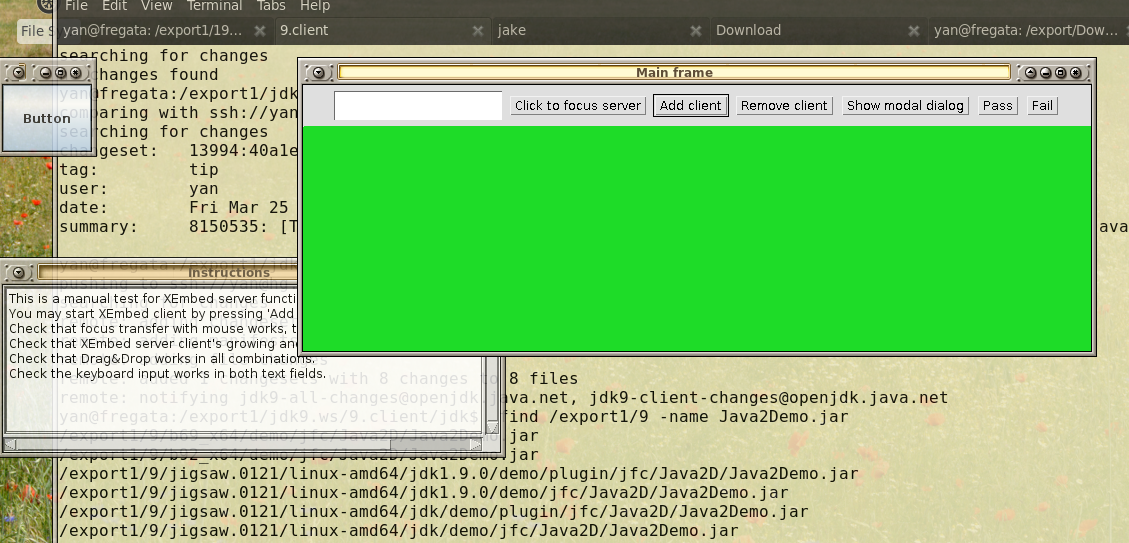This screenshot has height=543, width=1129.
Task: Shade the Main frame window with up-arrow icon
Action: [x=1031, y=73]
